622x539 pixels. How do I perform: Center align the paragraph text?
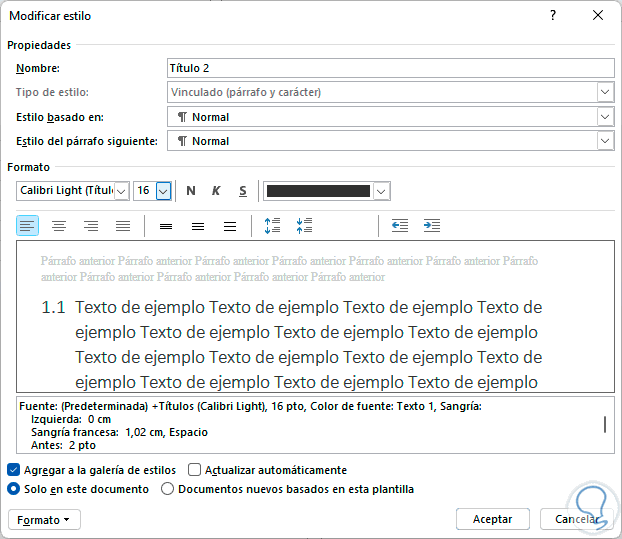tap(59, 226)
